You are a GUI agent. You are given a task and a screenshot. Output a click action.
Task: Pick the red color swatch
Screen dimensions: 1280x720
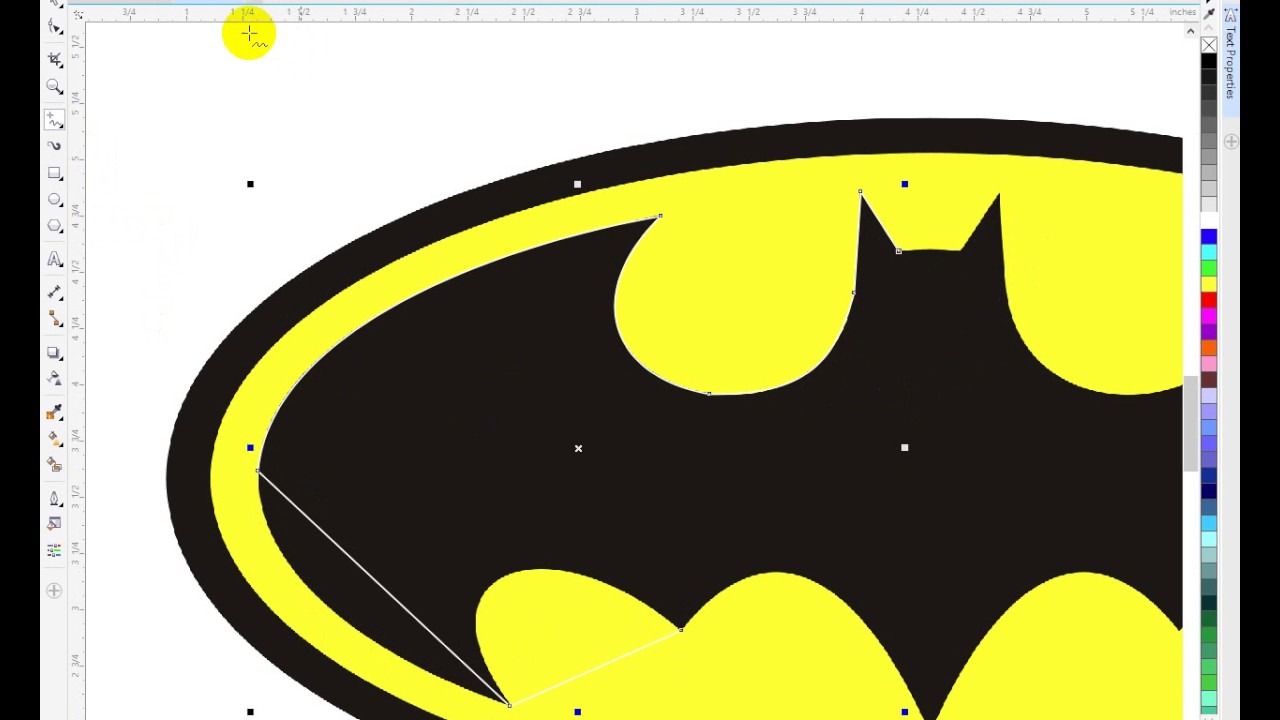tap(1209, 301)
